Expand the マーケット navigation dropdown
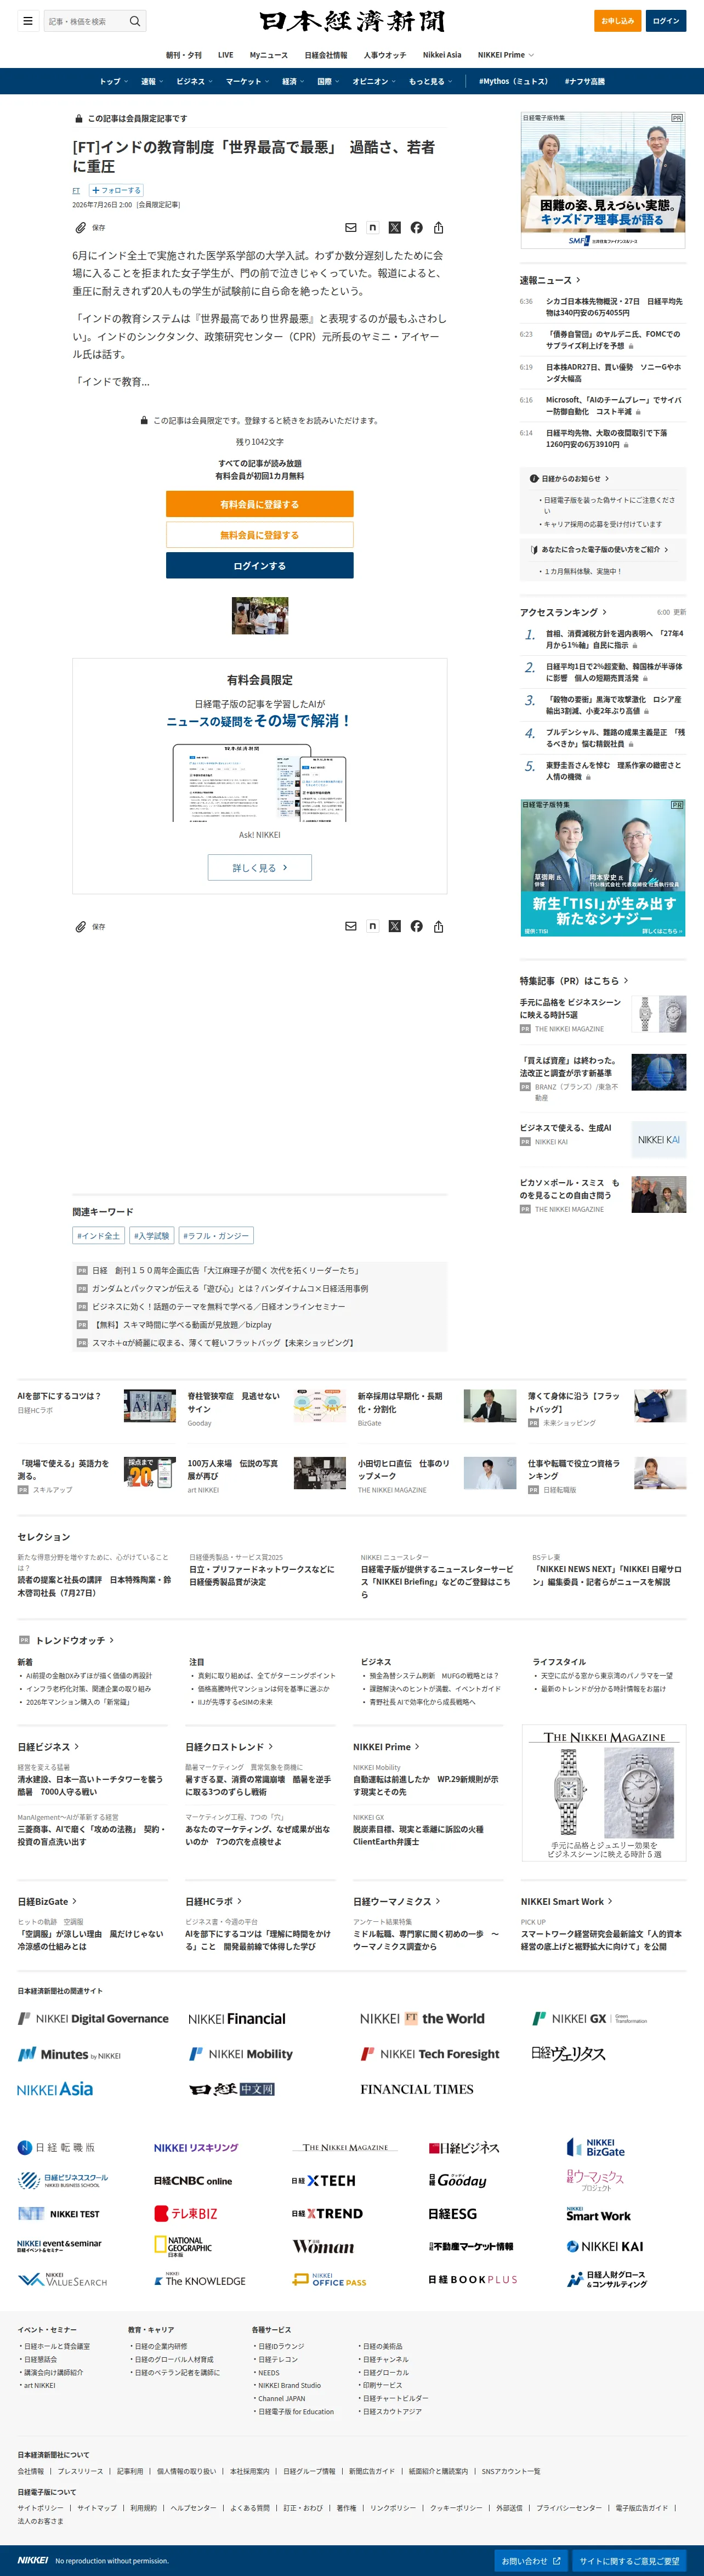The height and width of the screenshot is (2576, 704). point(247,82)
